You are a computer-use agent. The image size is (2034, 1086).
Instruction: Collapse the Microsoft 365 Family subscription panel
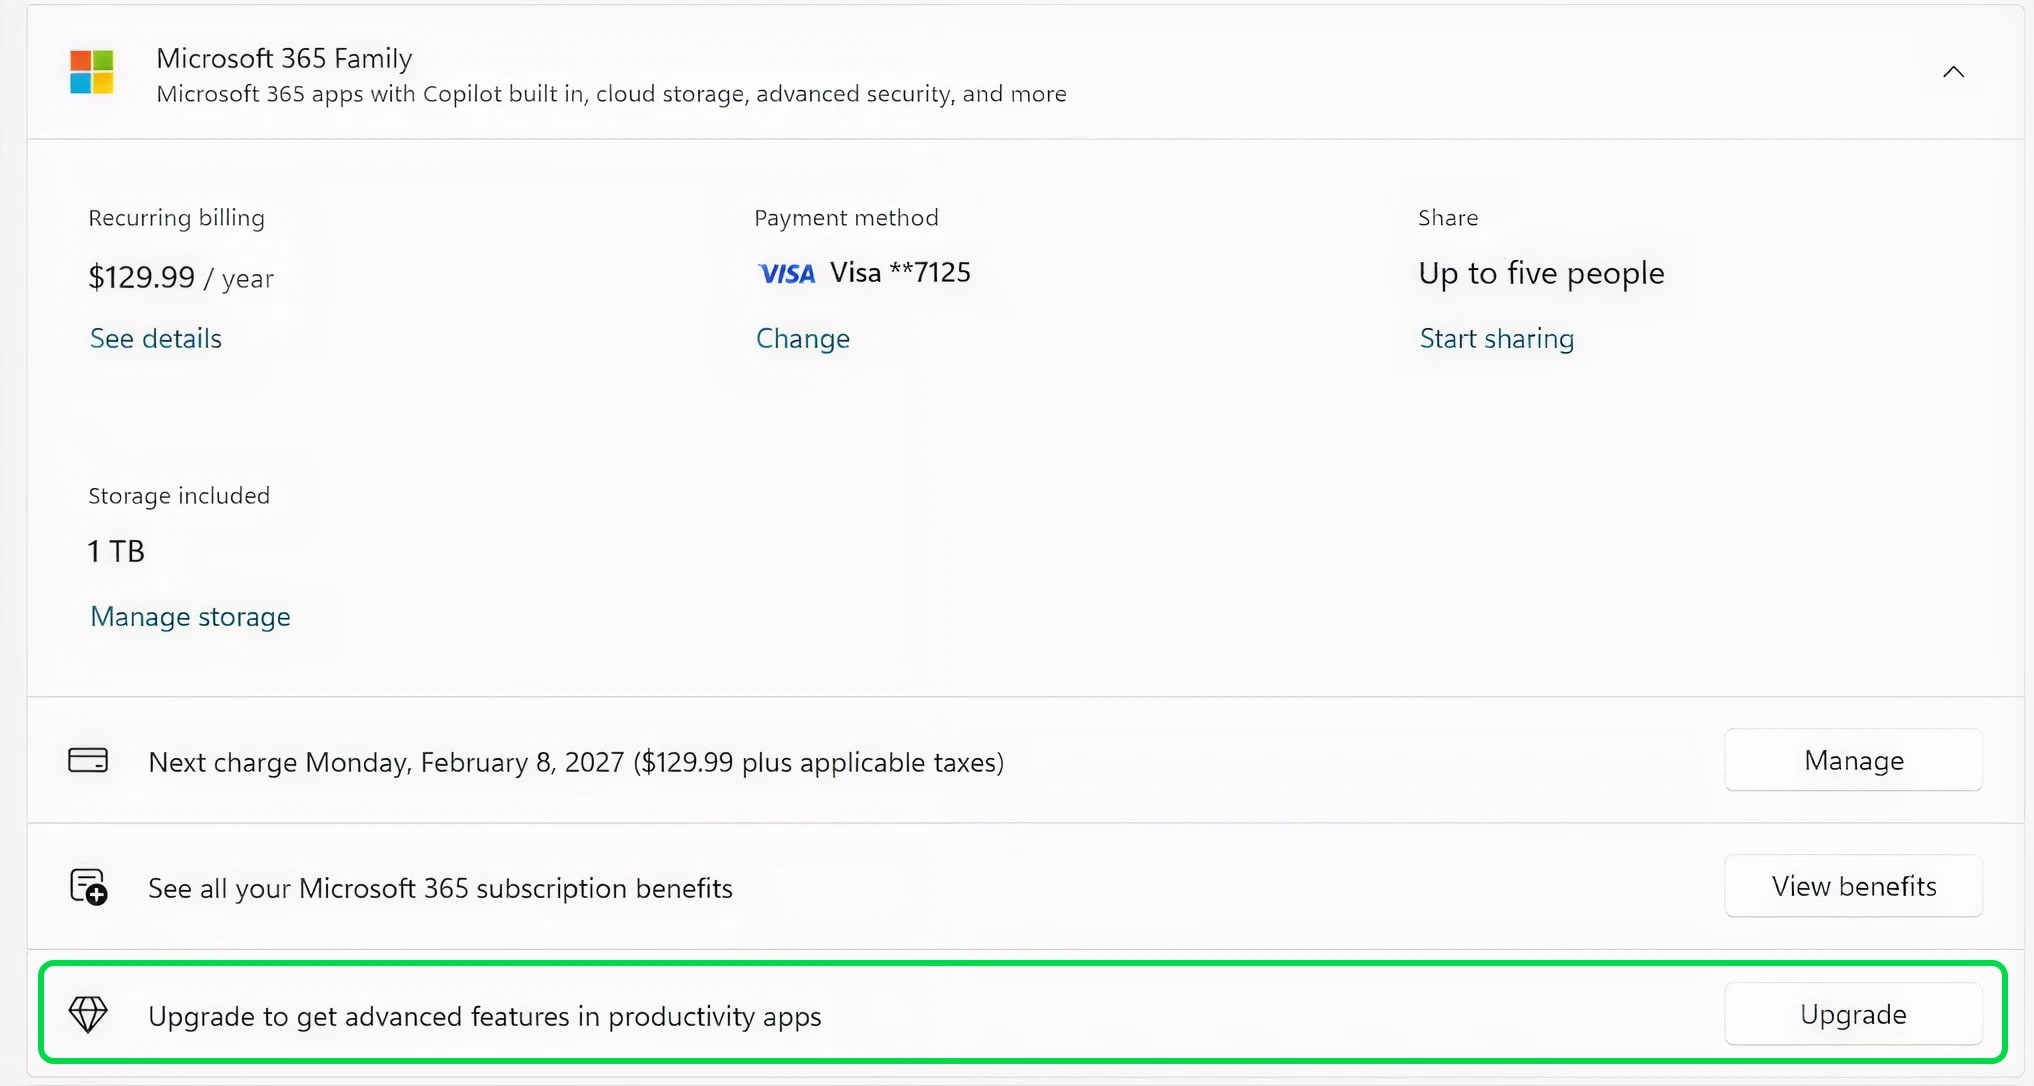(1954, 71)
